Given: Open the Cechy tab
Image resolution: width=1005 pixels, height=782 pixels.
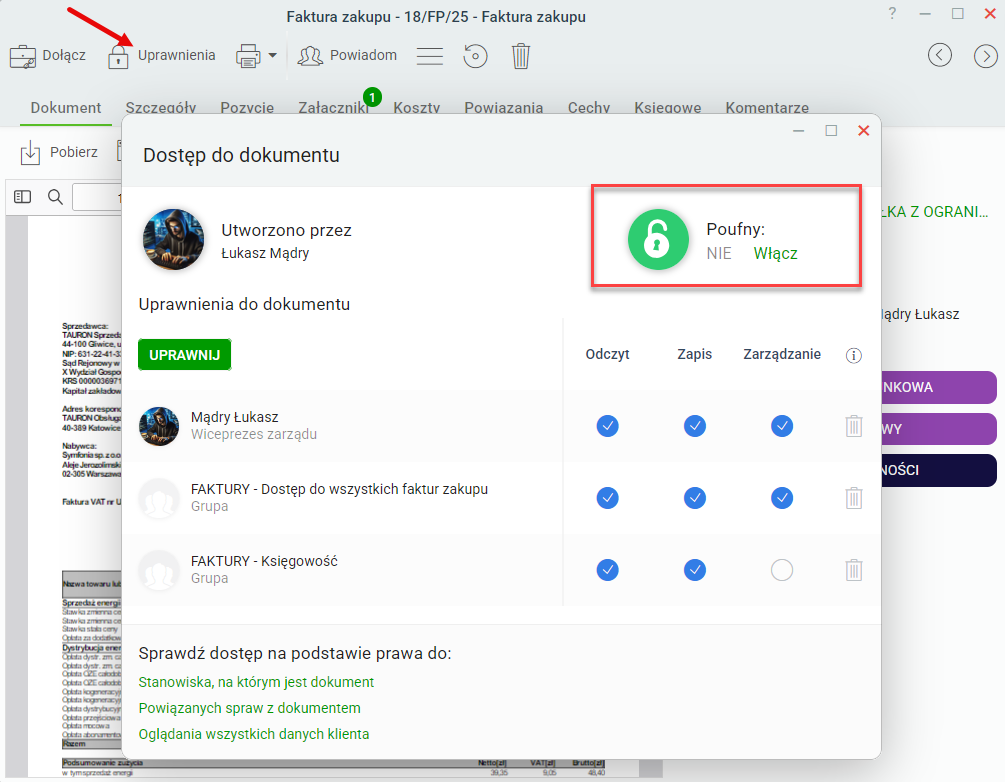Looking at the screenshot, I should click(588, 108).
